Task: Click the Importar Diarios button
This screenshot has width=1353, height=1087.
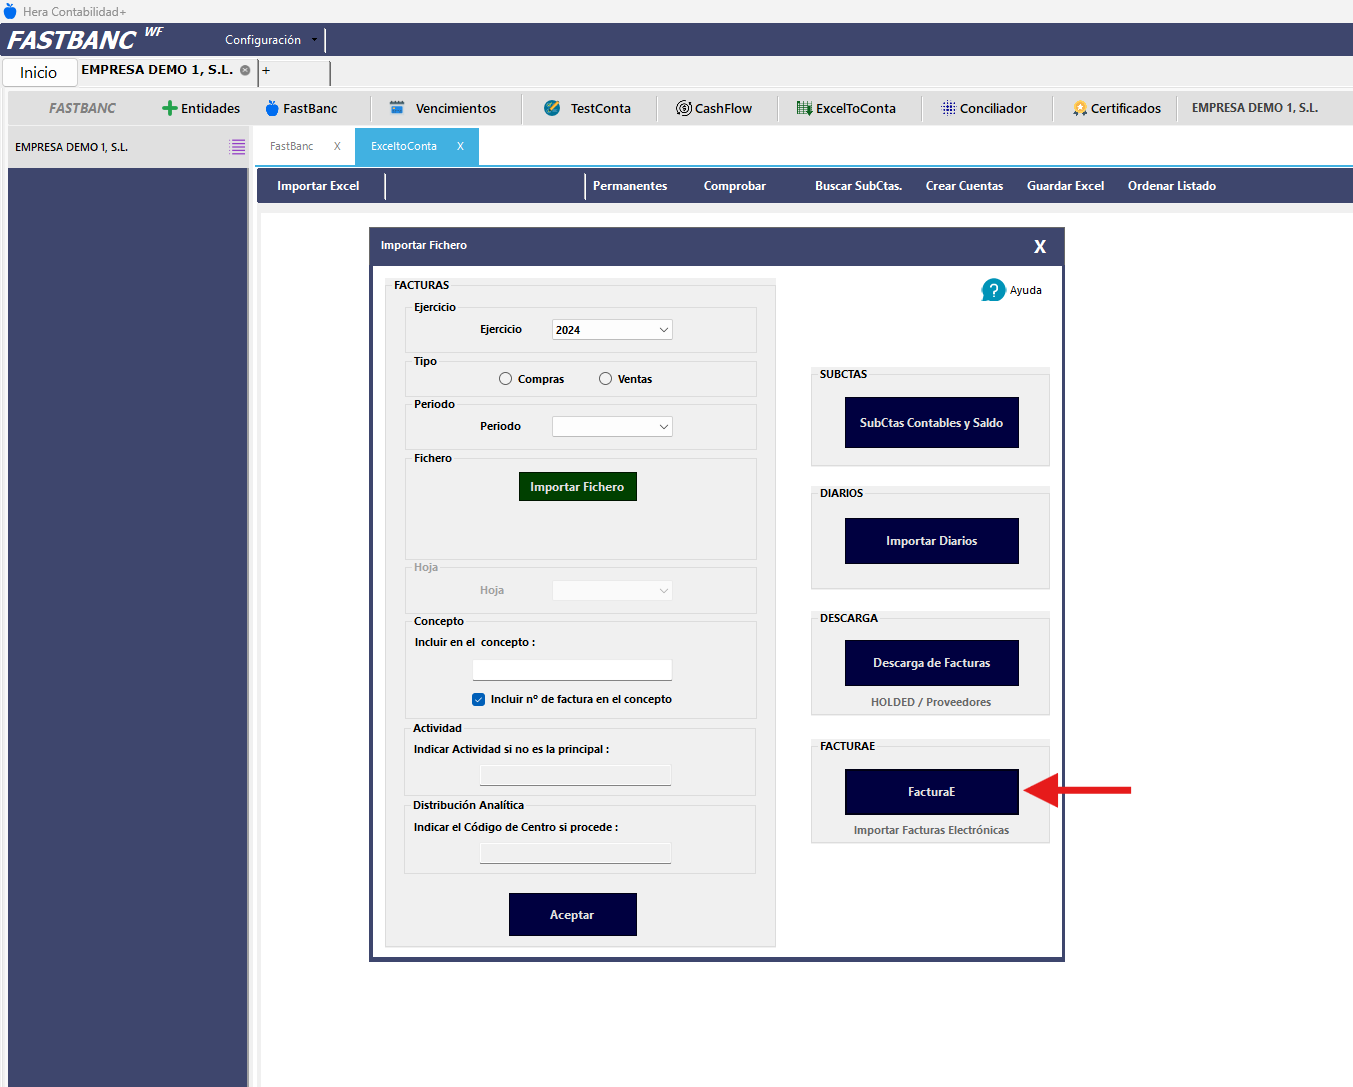Action: [931, 541]
